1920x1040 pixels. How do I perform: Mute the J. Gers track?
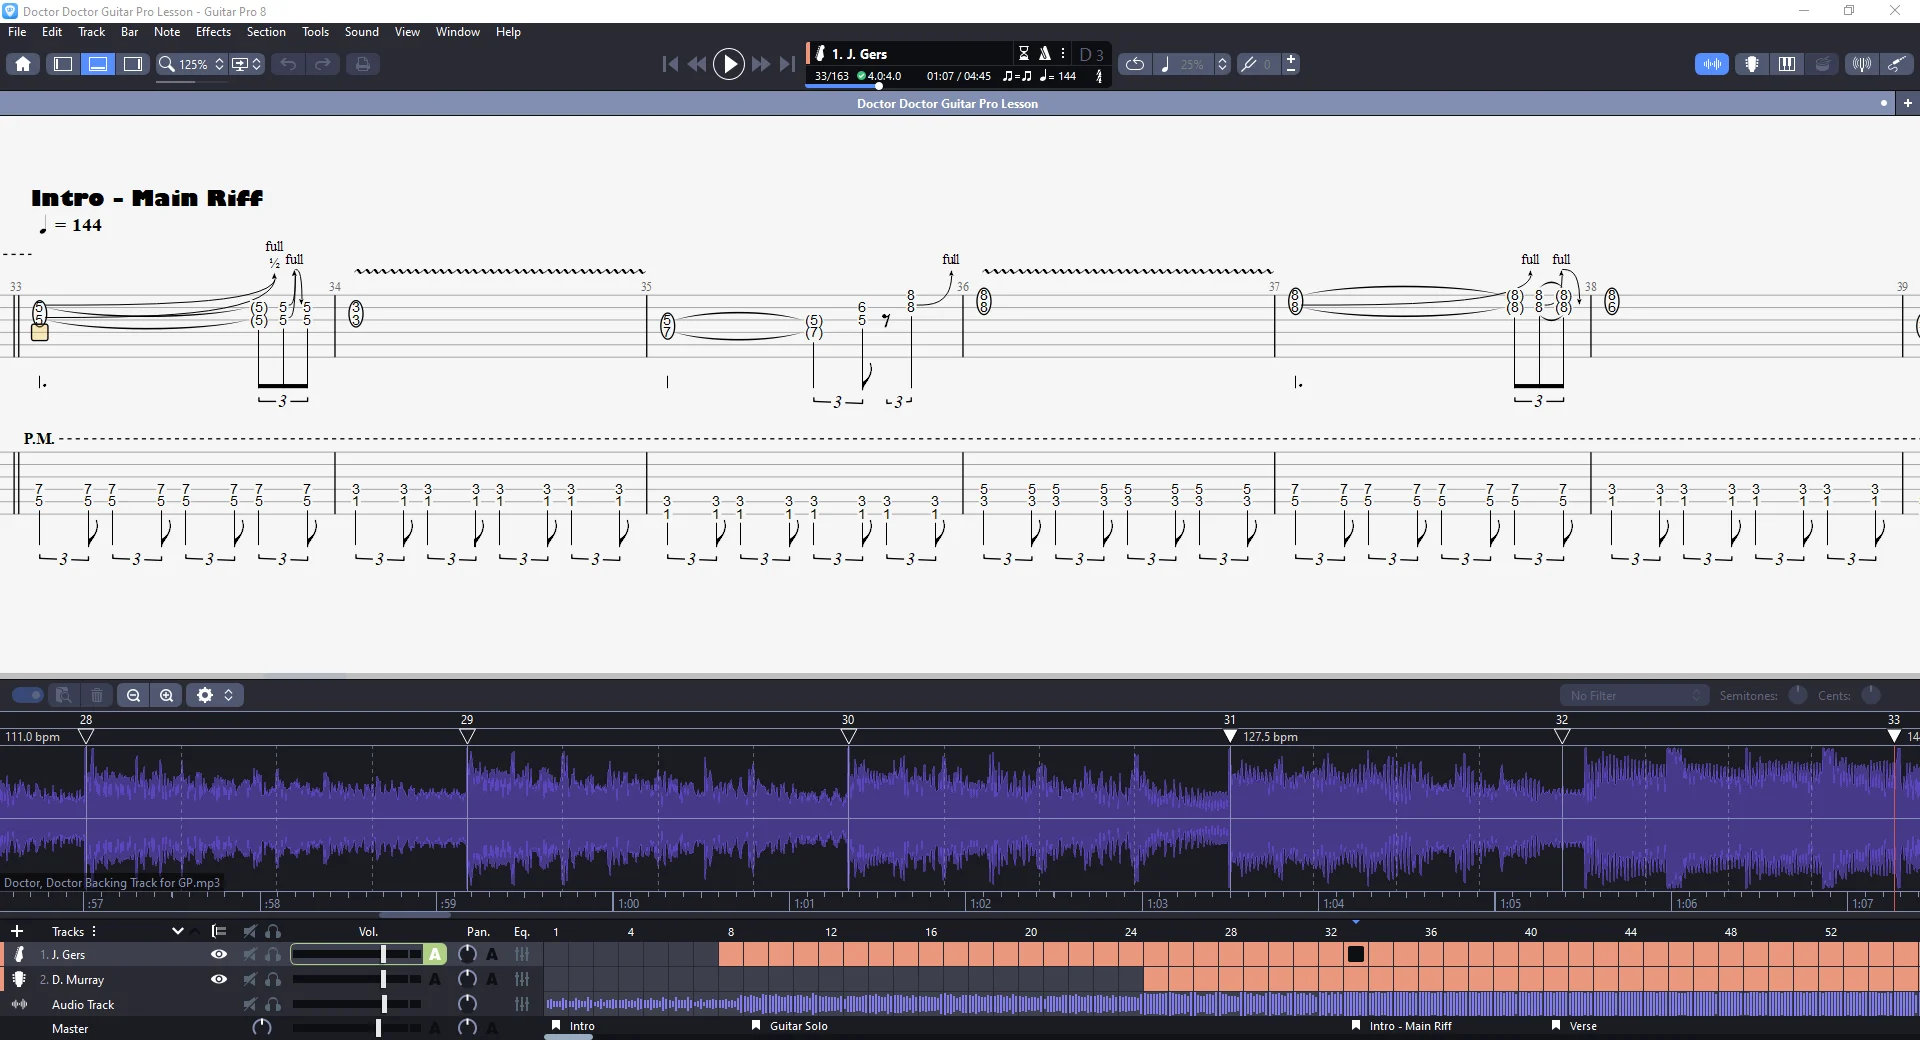coord(250,954)
